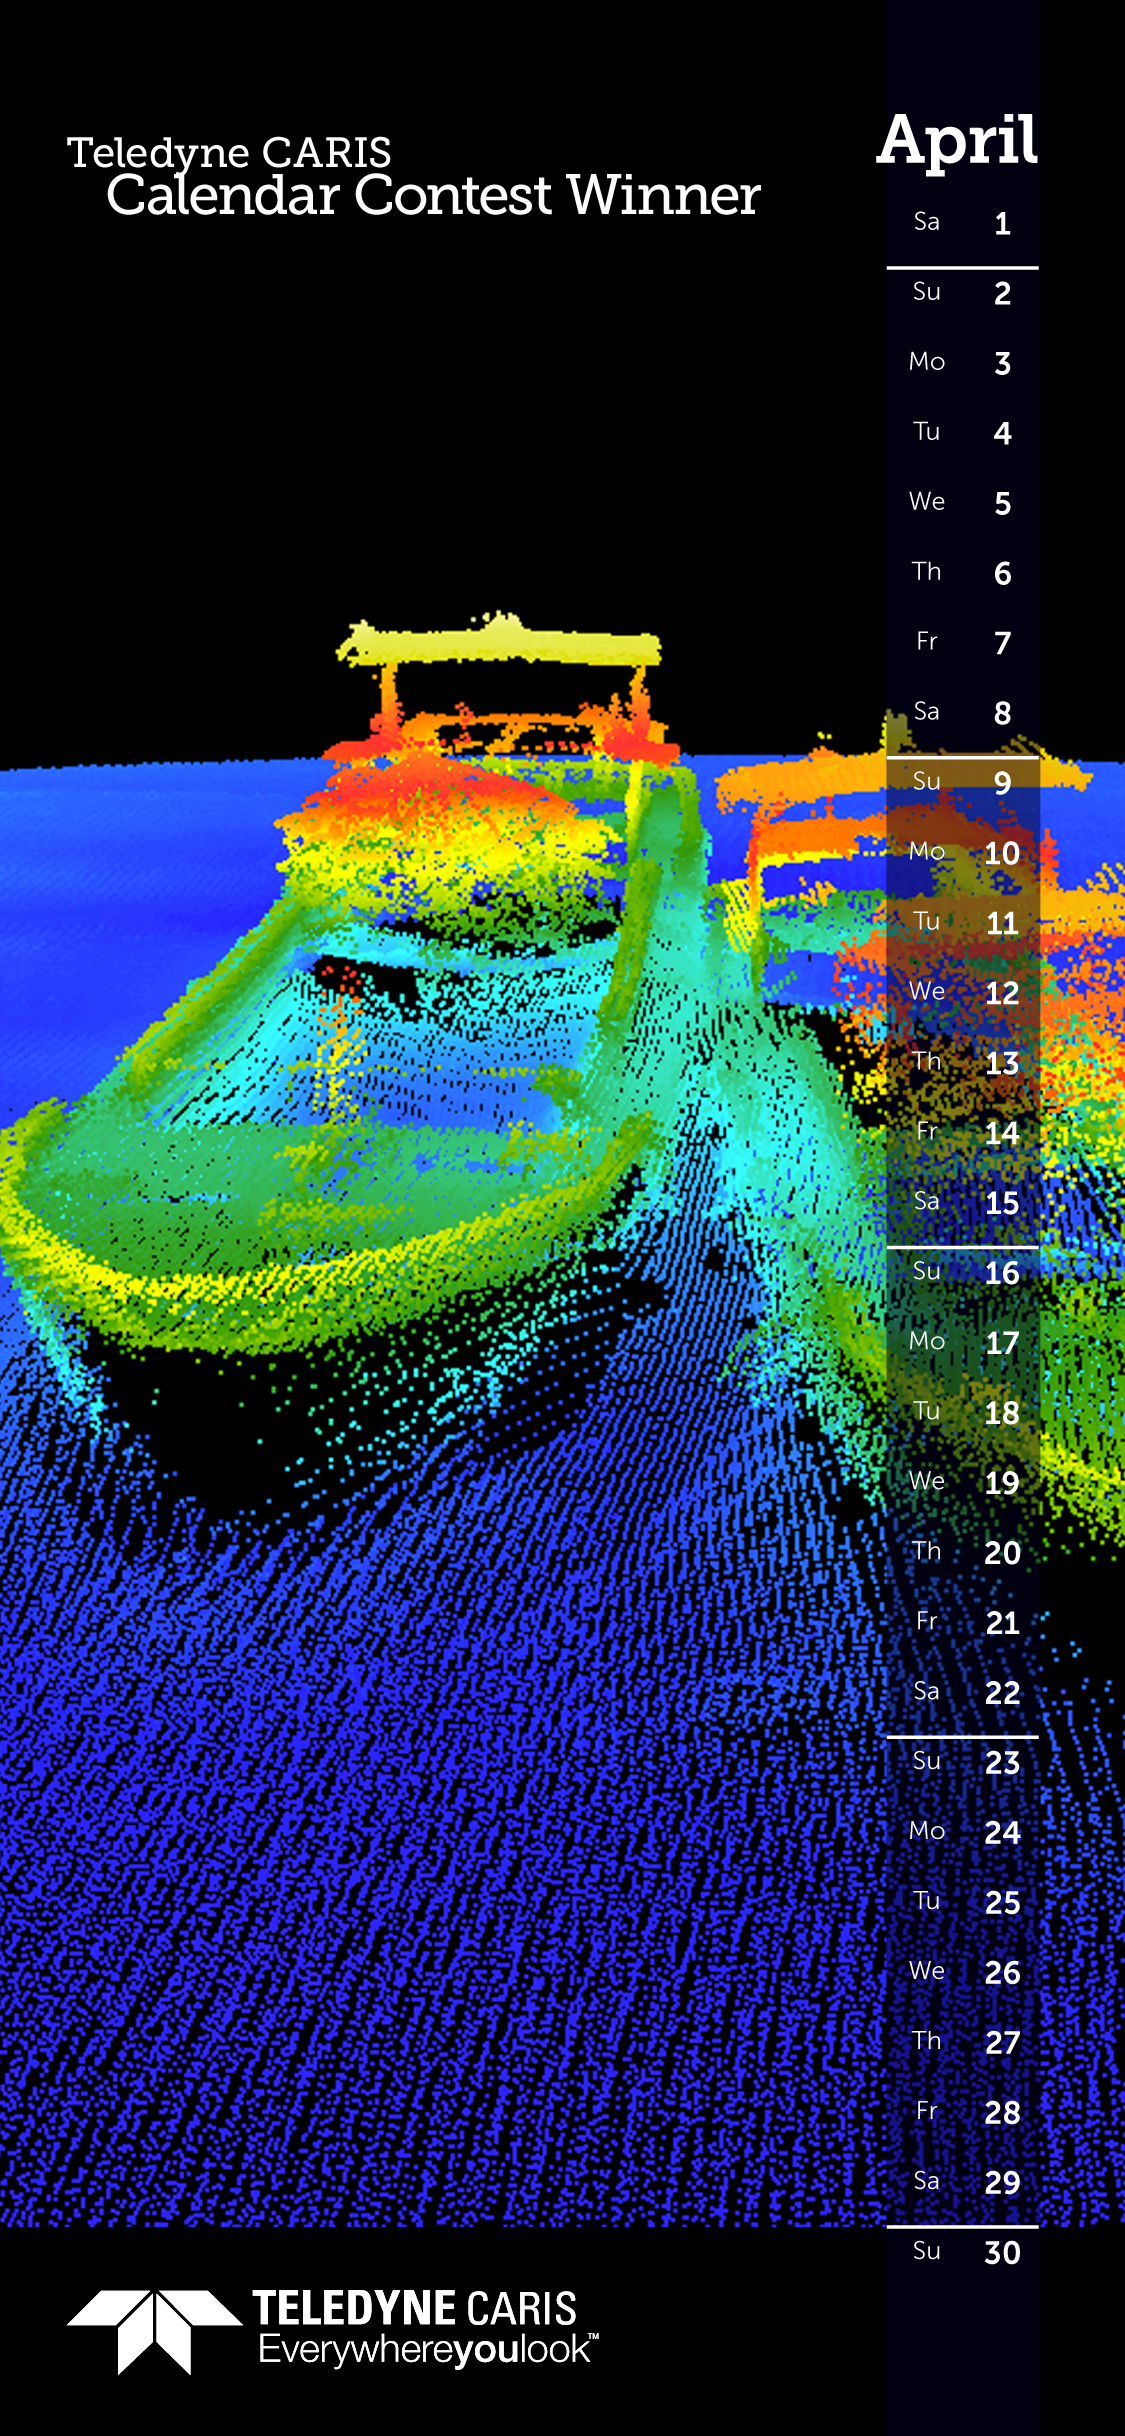Select calendar date 29
This screenshot has width=1125, height=2436.
[1002, 2183]
